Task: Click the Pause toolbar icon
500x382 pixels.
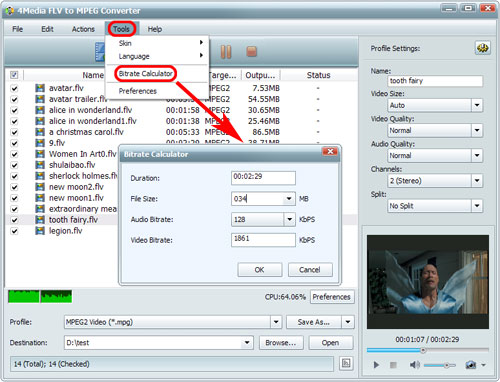Action: tap(226, 52)
